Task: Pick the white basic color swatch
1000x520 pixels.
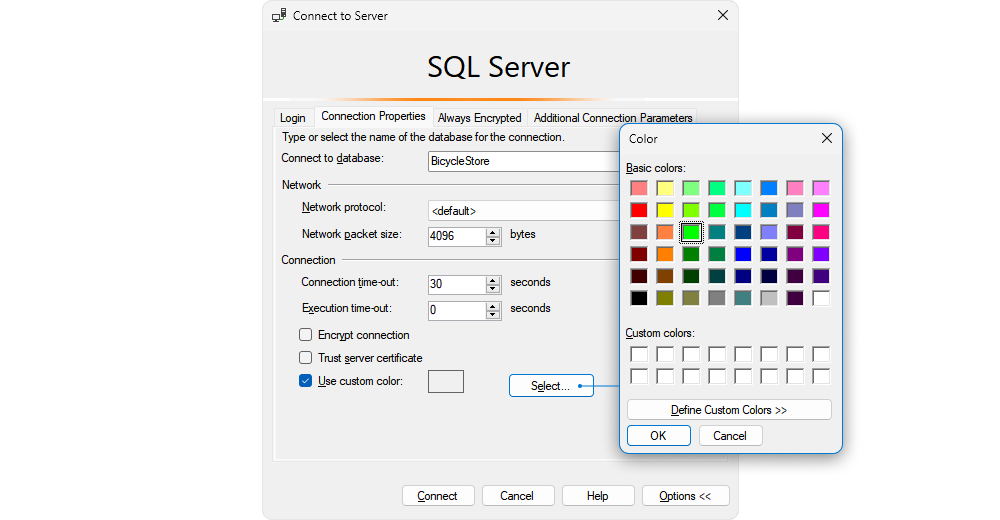Action: [x=821, y=298]
